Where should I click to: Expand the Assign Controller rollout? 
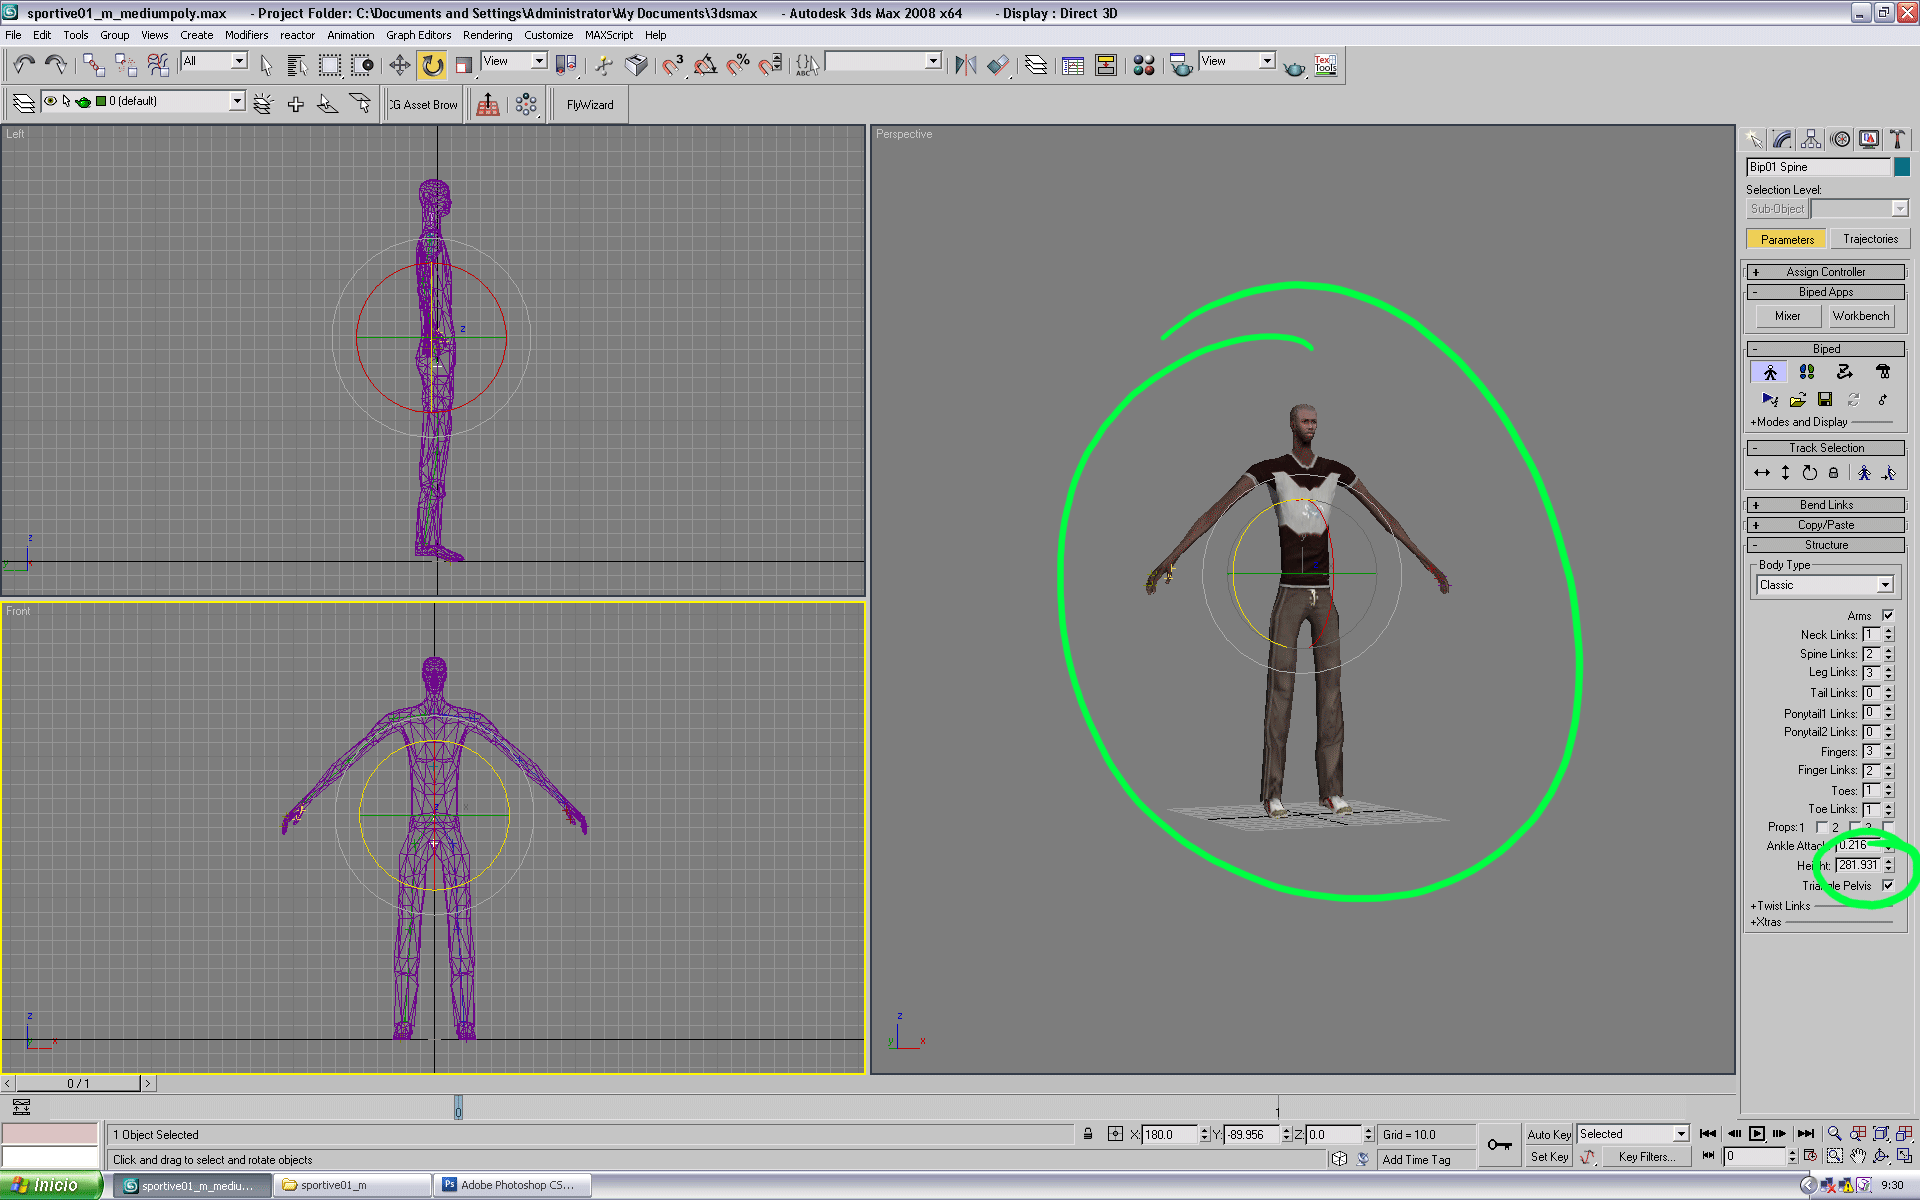pos(1825,272)
